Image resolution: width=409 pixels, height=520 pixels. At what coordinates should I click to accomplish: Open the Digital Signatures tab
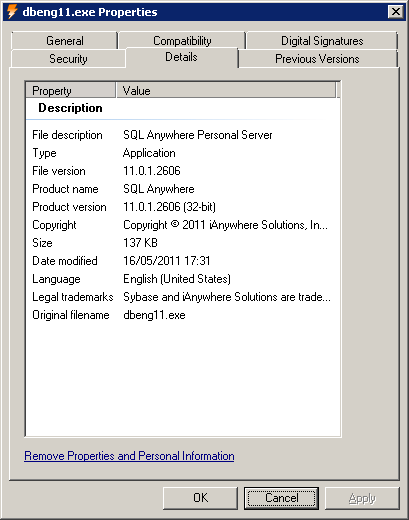click(x=322, y=41)
